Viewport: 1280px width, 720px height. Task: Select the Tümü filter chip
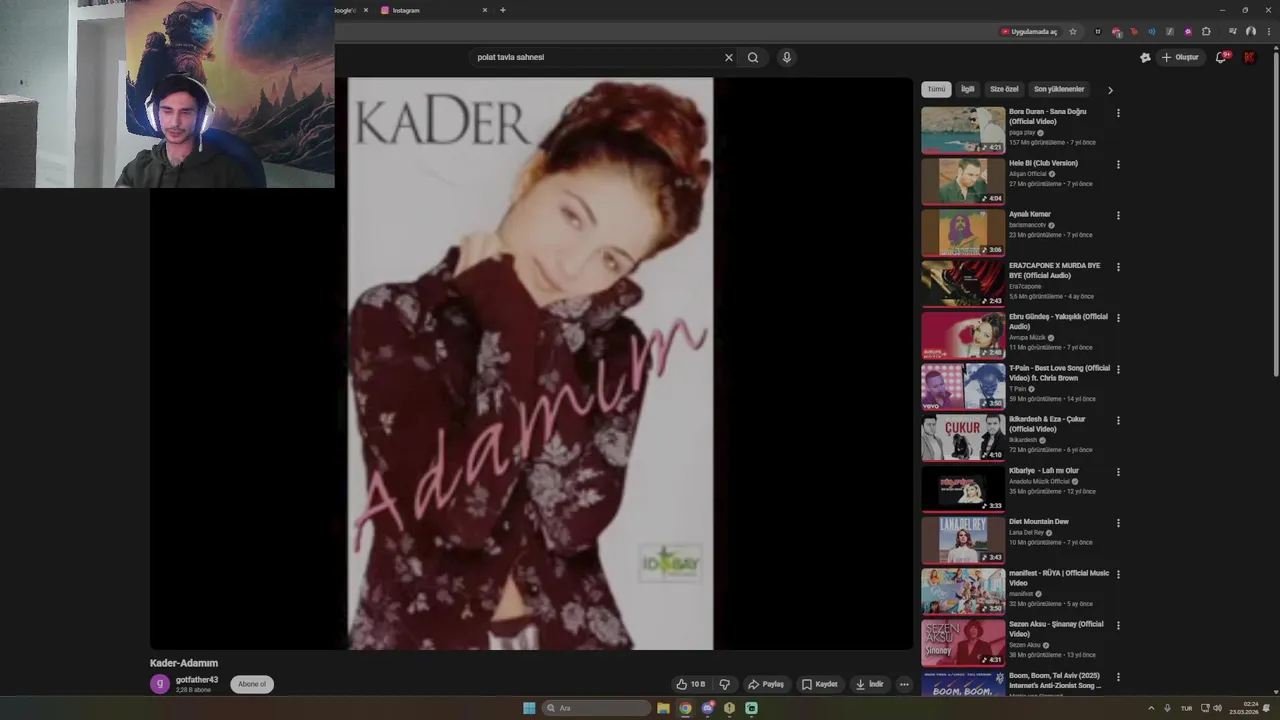[936, 89]
